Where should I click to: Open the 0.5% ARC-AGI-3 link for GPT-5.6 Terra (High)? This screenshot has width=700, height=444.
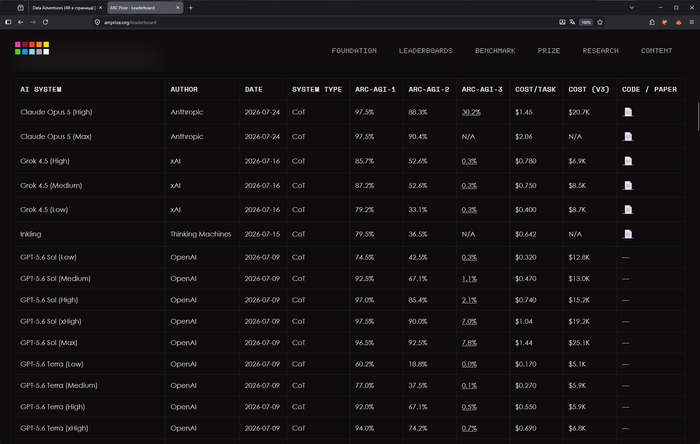(469, 407)
